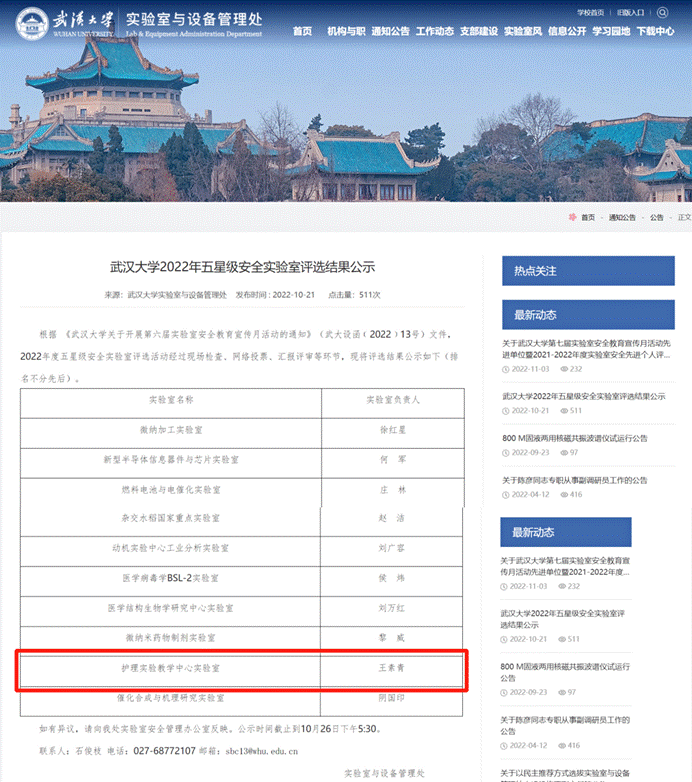
Task: Select 下载中心 from the top navigation
Action: pyautogui.click(x=654, y=31)
